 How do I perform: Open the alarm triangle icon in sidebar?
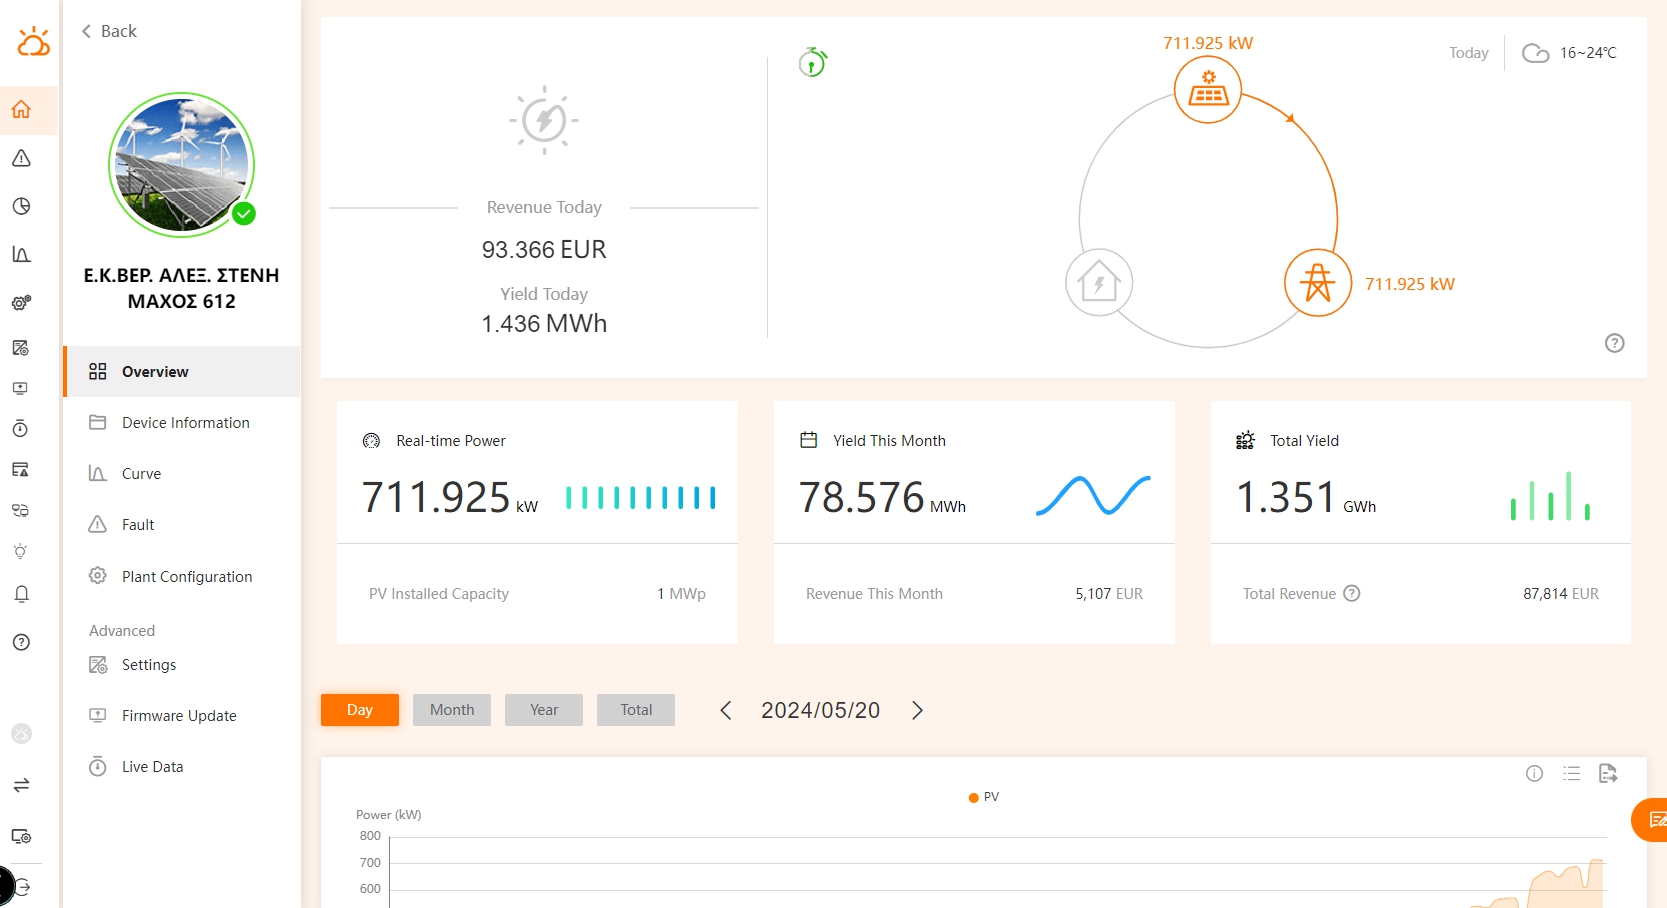(21, 158)
